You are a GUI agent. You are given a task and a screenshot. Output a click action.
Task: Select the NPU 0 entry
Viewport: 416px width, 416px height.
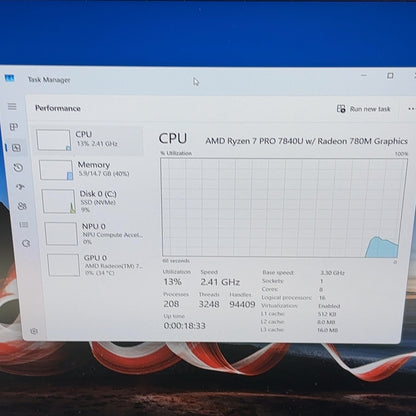95,234
